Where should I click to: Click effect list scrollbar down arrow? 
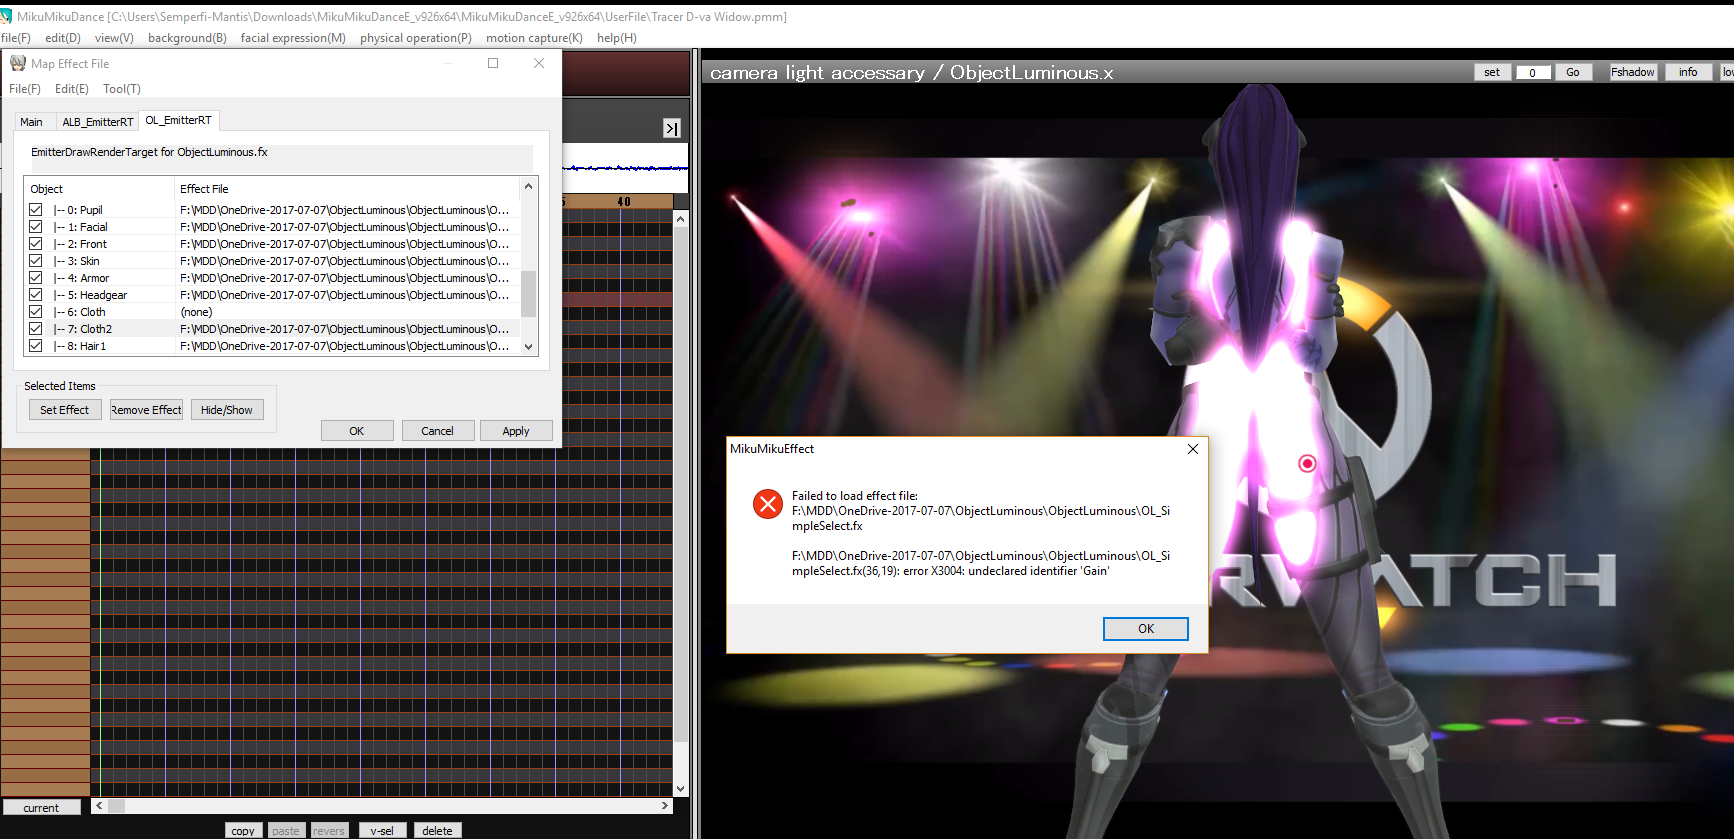(529, 347)
